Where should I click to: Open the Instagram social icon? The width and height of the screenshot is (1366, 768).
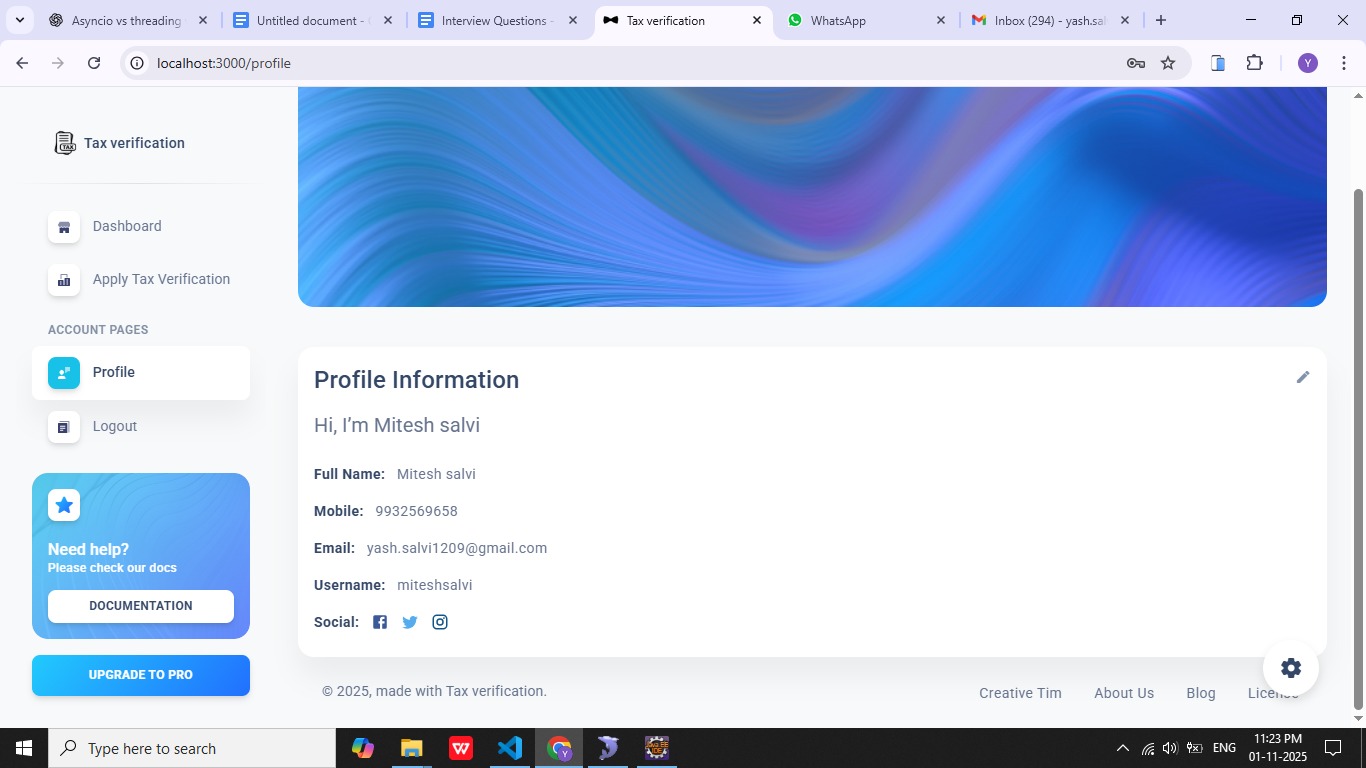click(x=440, y=622)
